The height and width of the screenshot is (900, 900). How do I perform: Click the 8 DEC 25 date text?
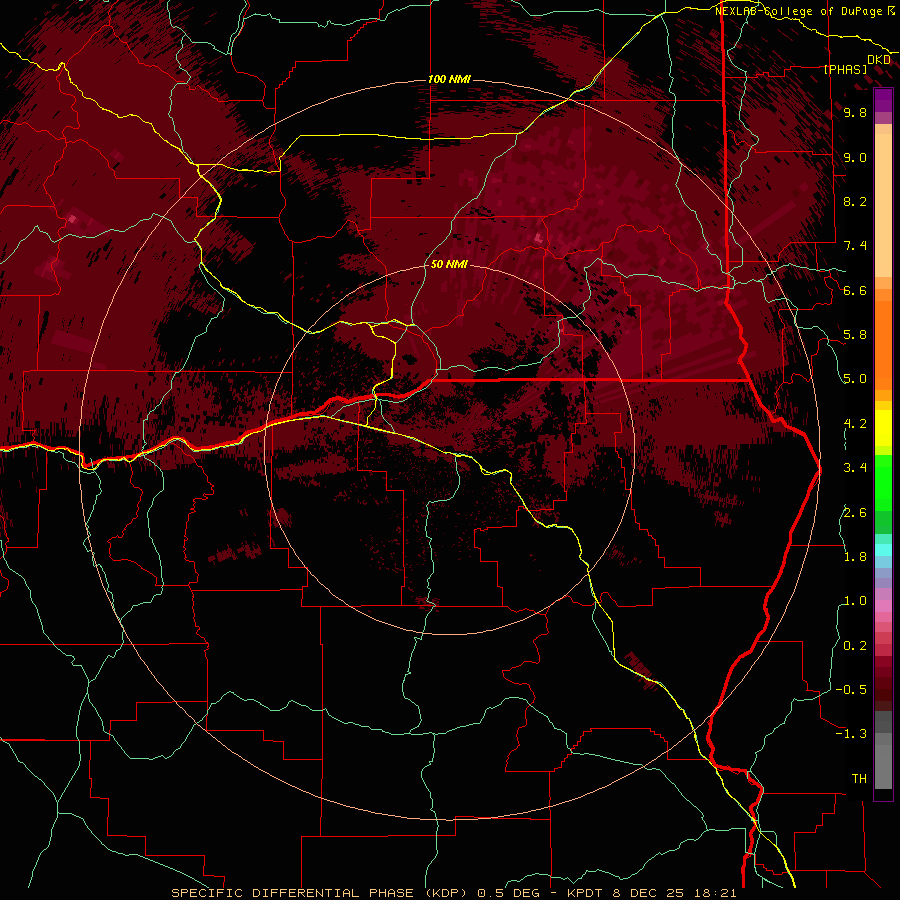(x=651, y=893)
